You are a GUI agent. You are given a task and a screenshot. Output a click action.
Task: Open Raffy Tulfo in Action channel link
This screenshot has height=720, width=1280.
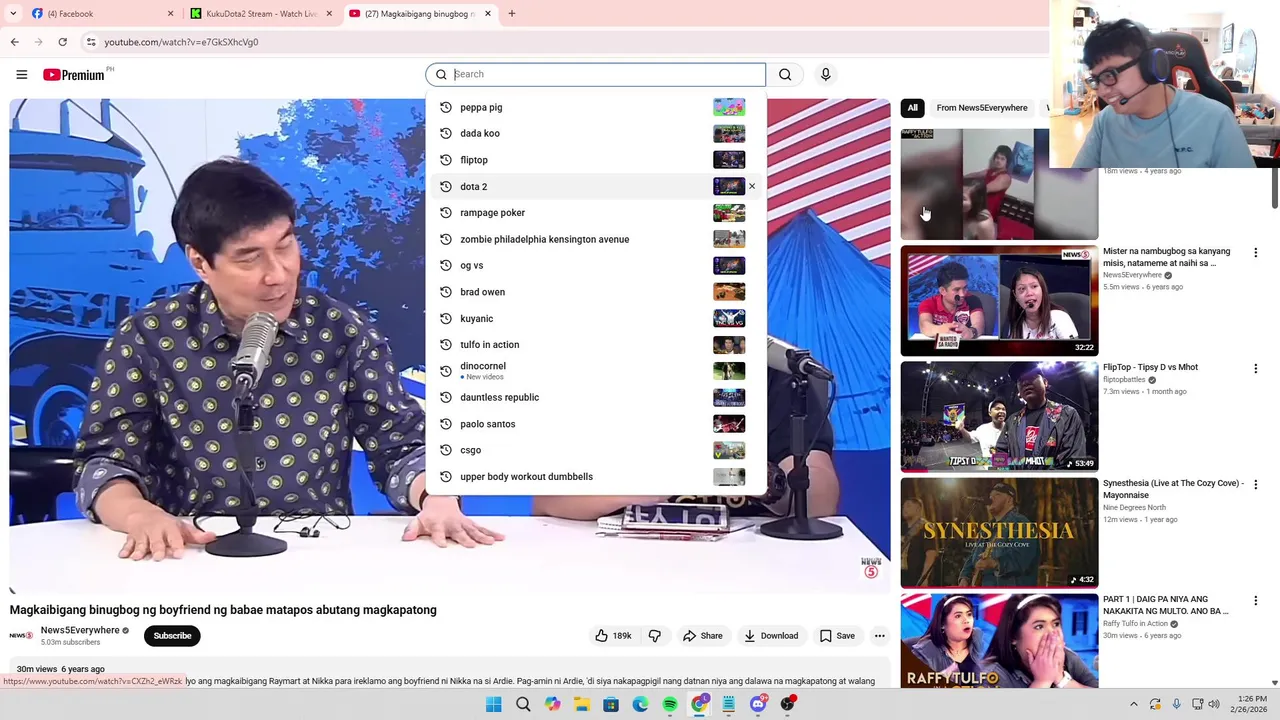[1135, 624]
